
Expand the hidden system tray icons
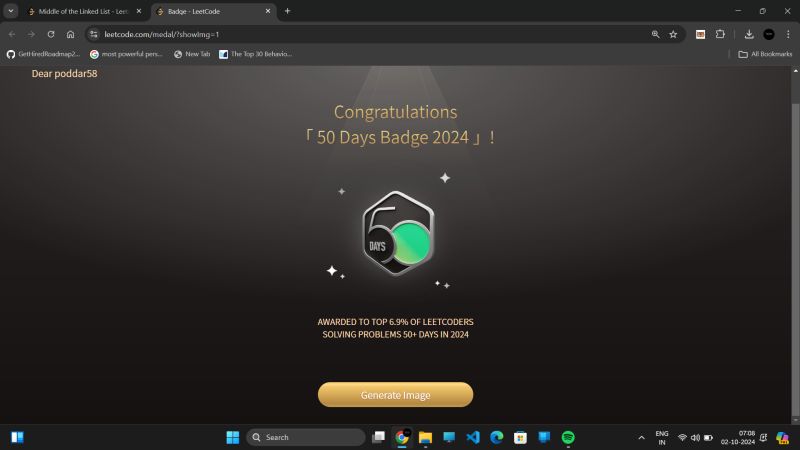pyautogui.click(x=641, y=437)
